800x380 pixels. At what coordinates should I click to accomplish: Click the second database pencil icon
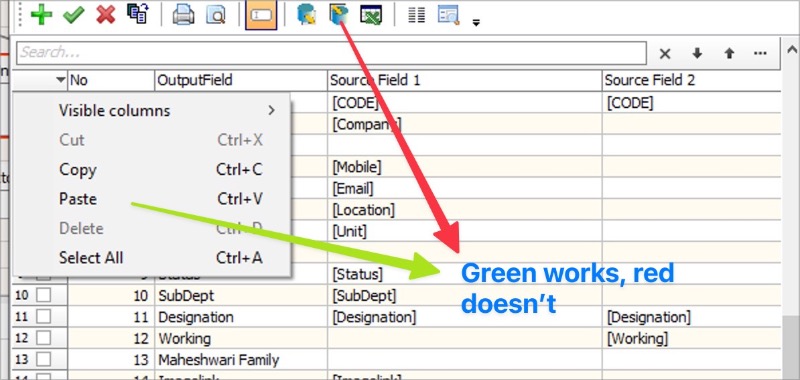tap(338, 15)
